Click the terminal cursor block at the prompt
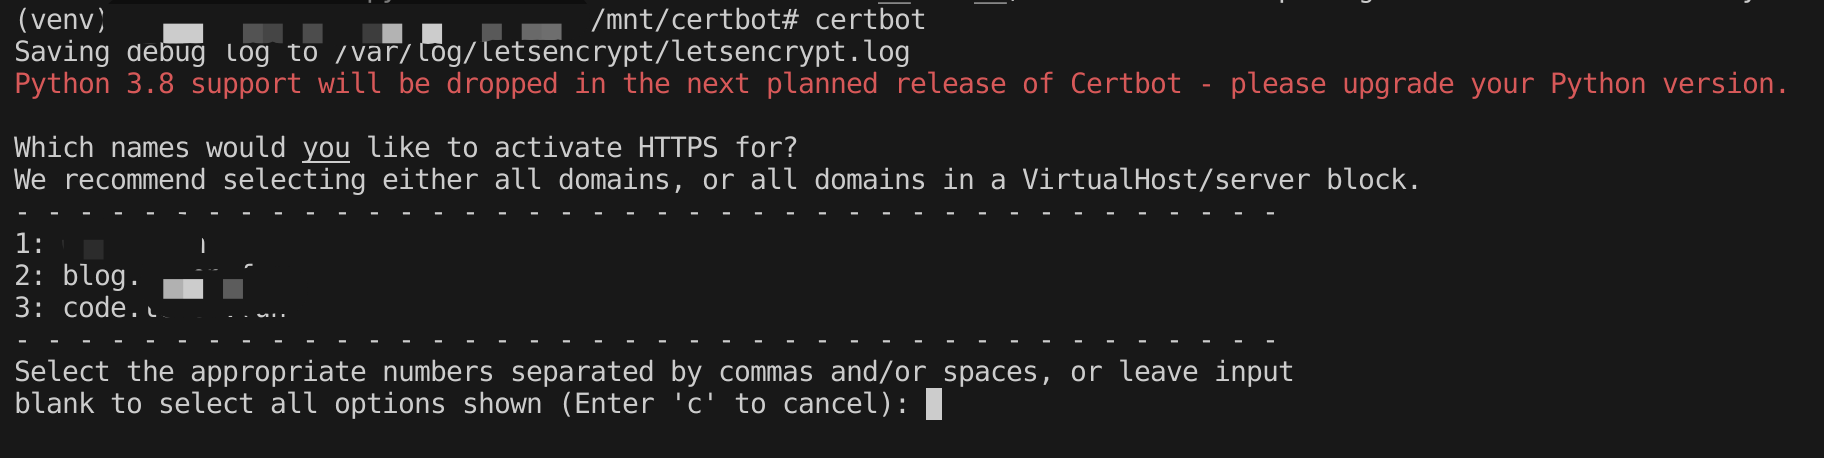 point(933,404)
